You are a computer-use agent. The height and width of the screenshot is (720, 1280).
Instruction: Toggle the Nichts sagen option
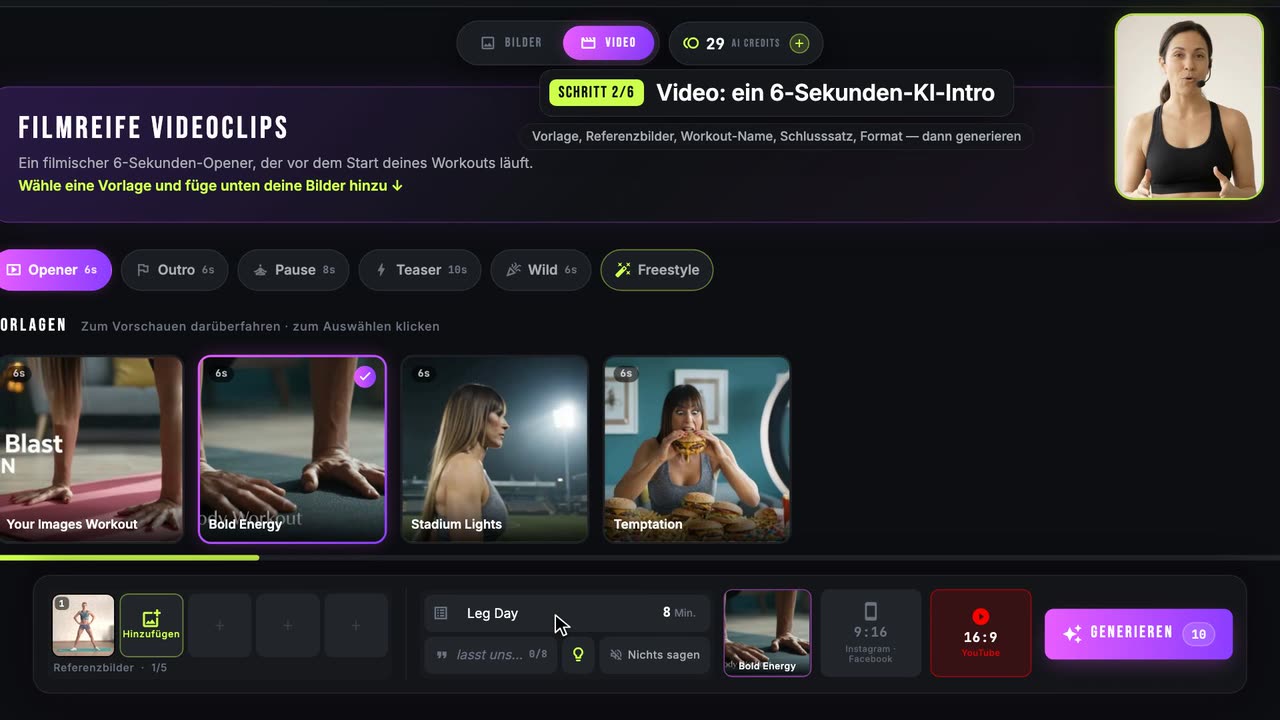[x=655, y=655]
